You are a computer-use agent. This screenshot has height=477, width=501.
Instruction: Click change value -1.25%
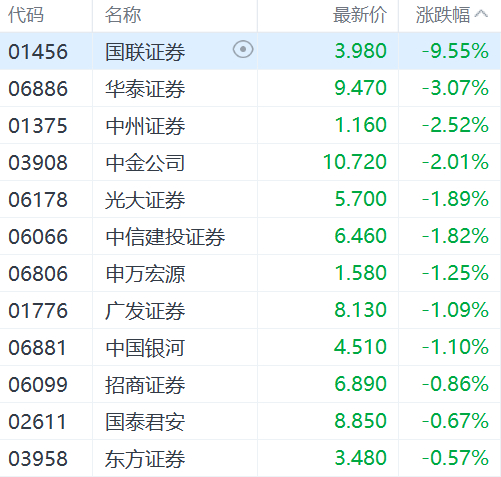(x=455, y=273)
